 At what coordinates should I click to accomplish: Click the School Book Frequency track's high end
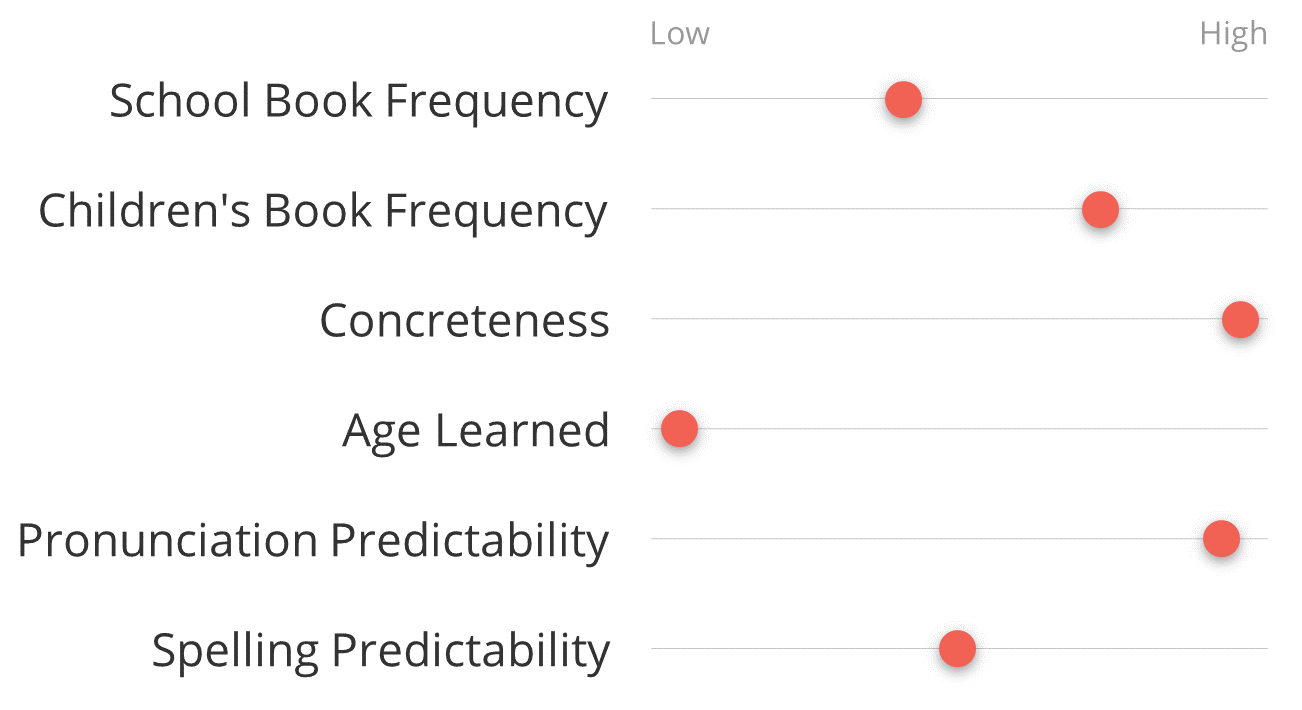1260,99
